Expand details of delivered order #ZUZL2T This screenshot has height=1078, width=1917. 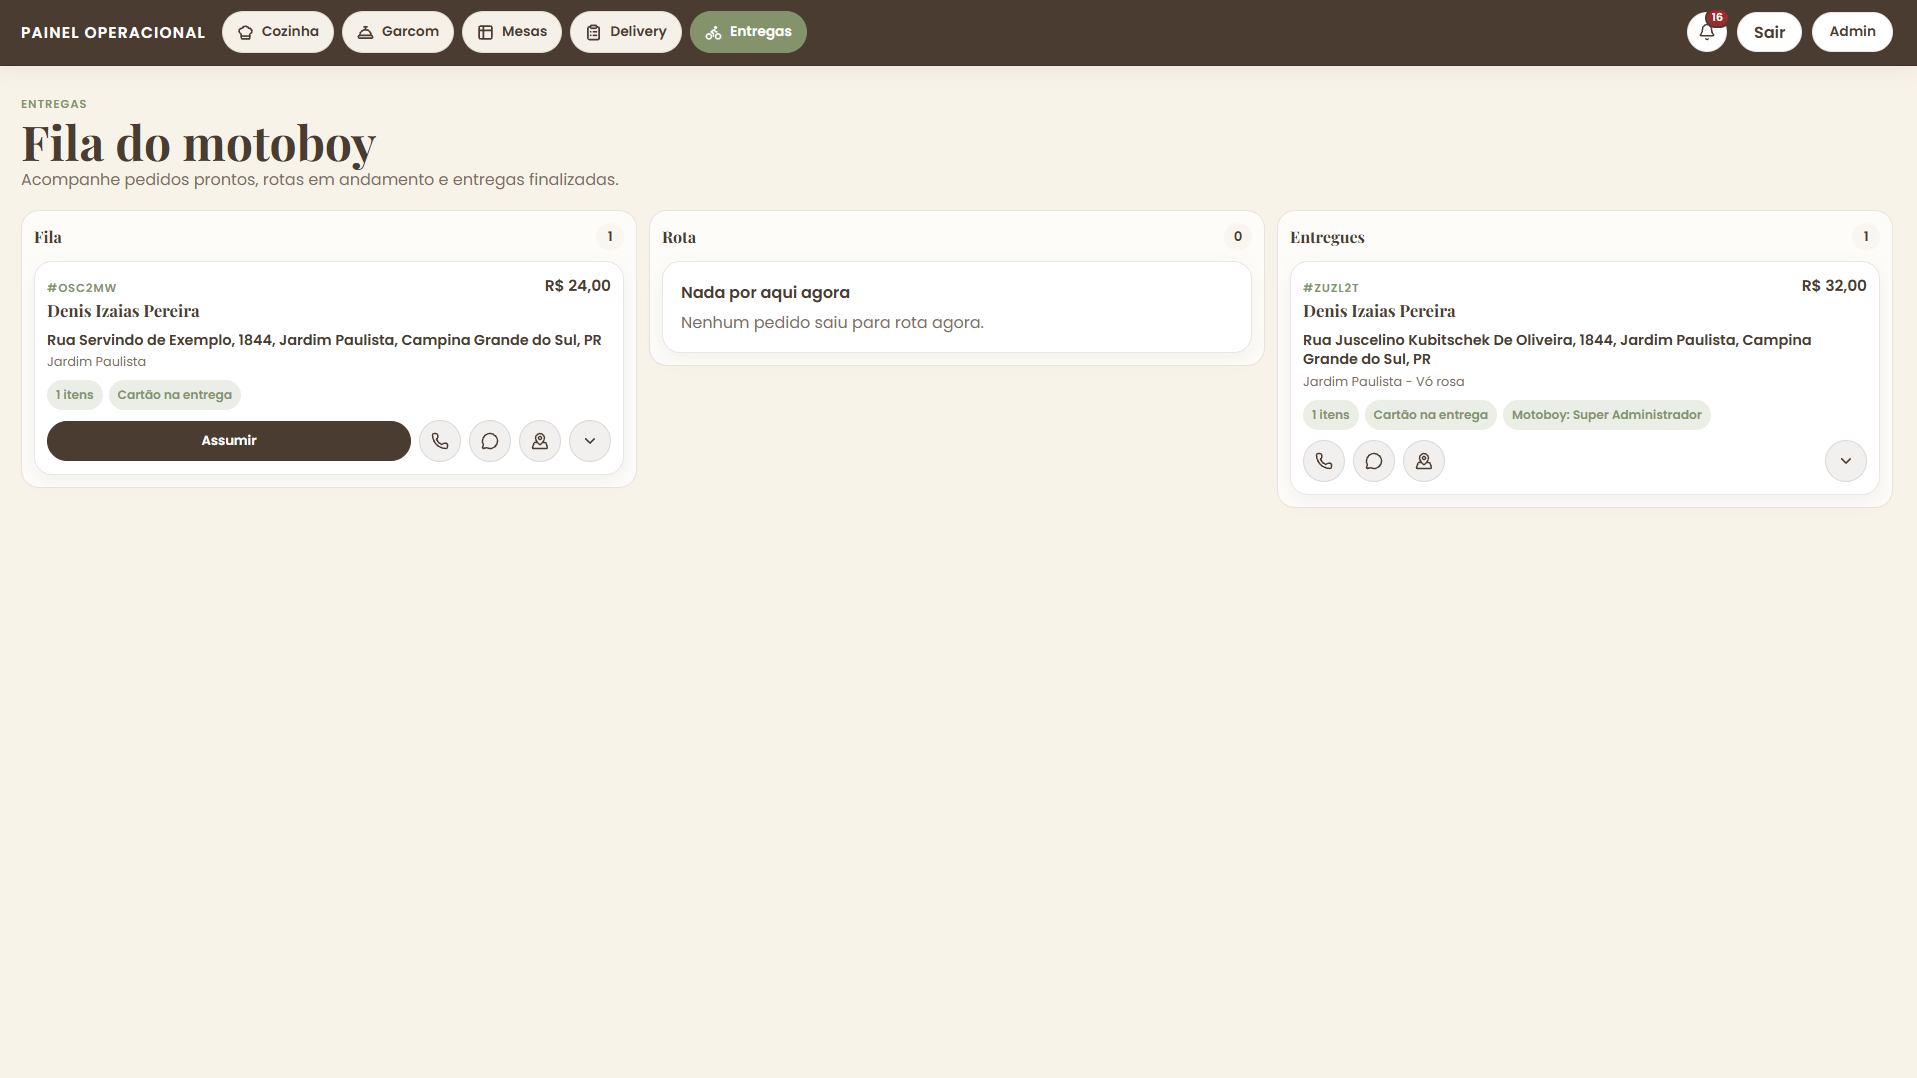pyautogui.click(x=1846, y=461)
